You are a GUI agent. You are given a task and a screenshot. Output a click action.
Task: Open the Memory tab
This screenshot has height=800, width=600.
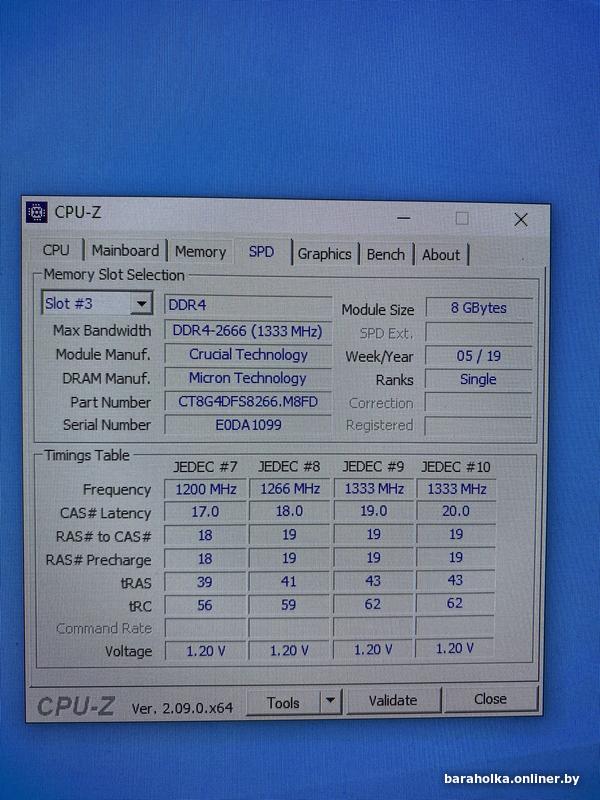201,252
